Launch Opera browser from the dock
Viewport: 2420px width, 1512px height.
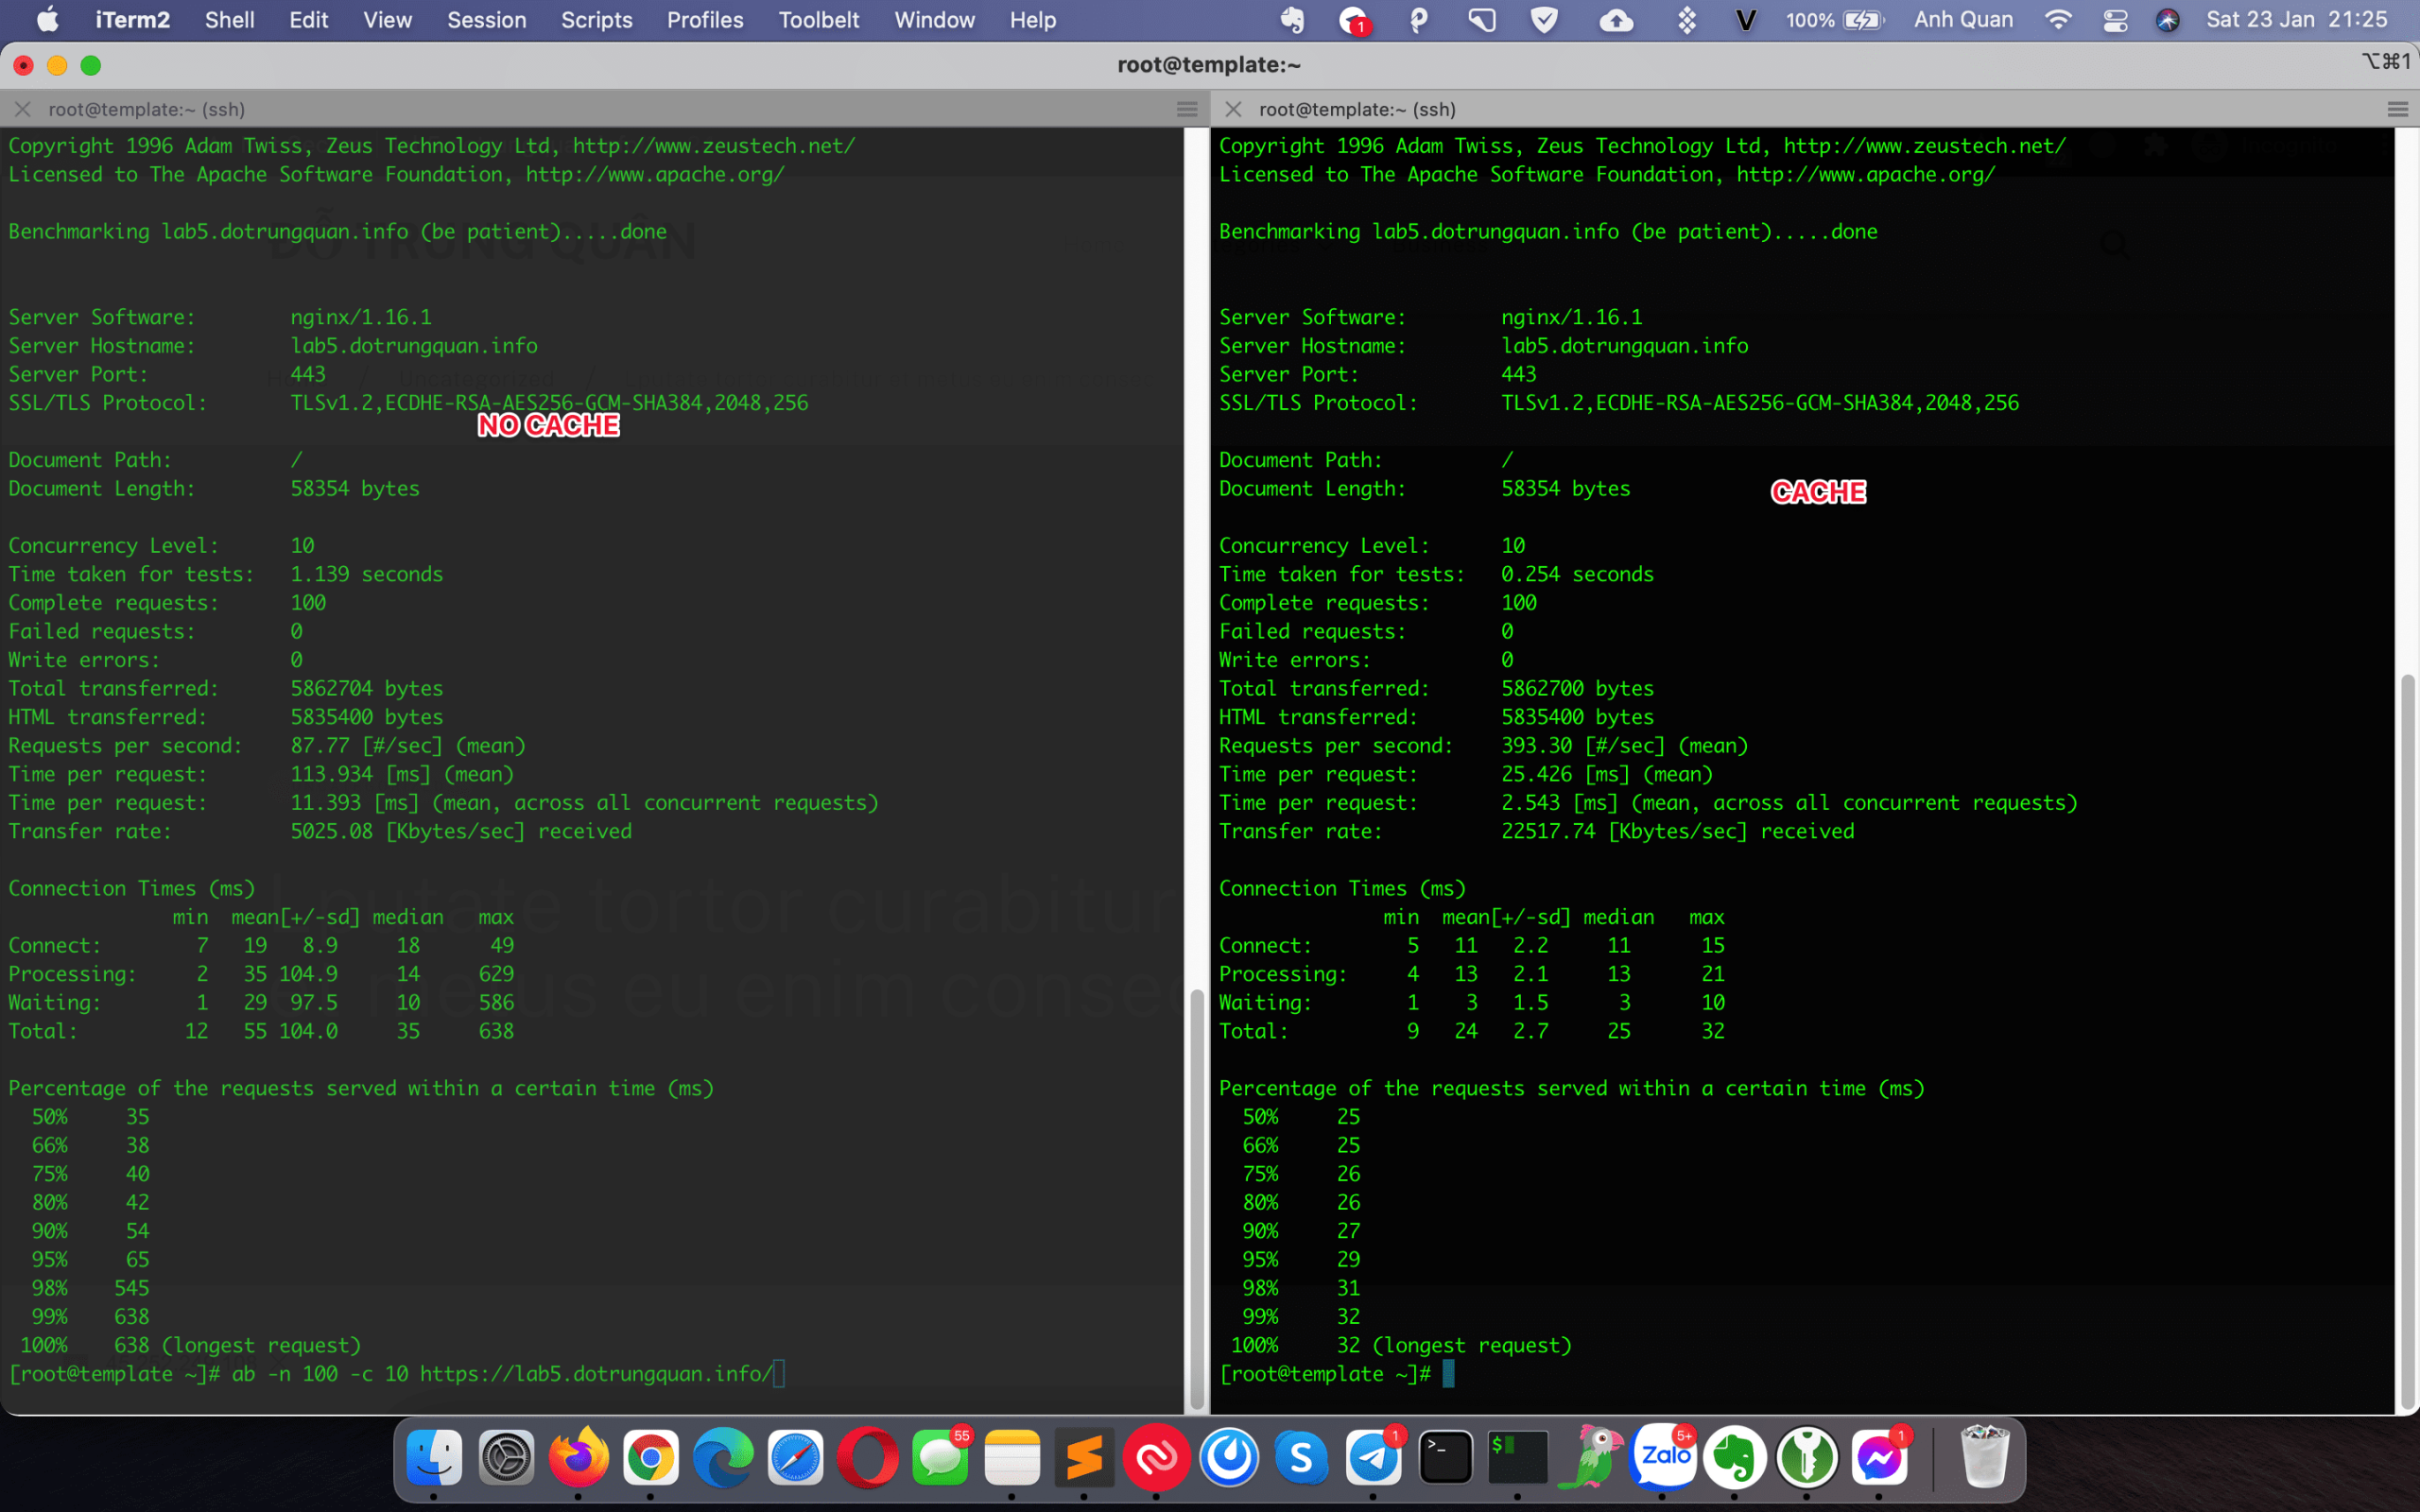click(867, 1458)
